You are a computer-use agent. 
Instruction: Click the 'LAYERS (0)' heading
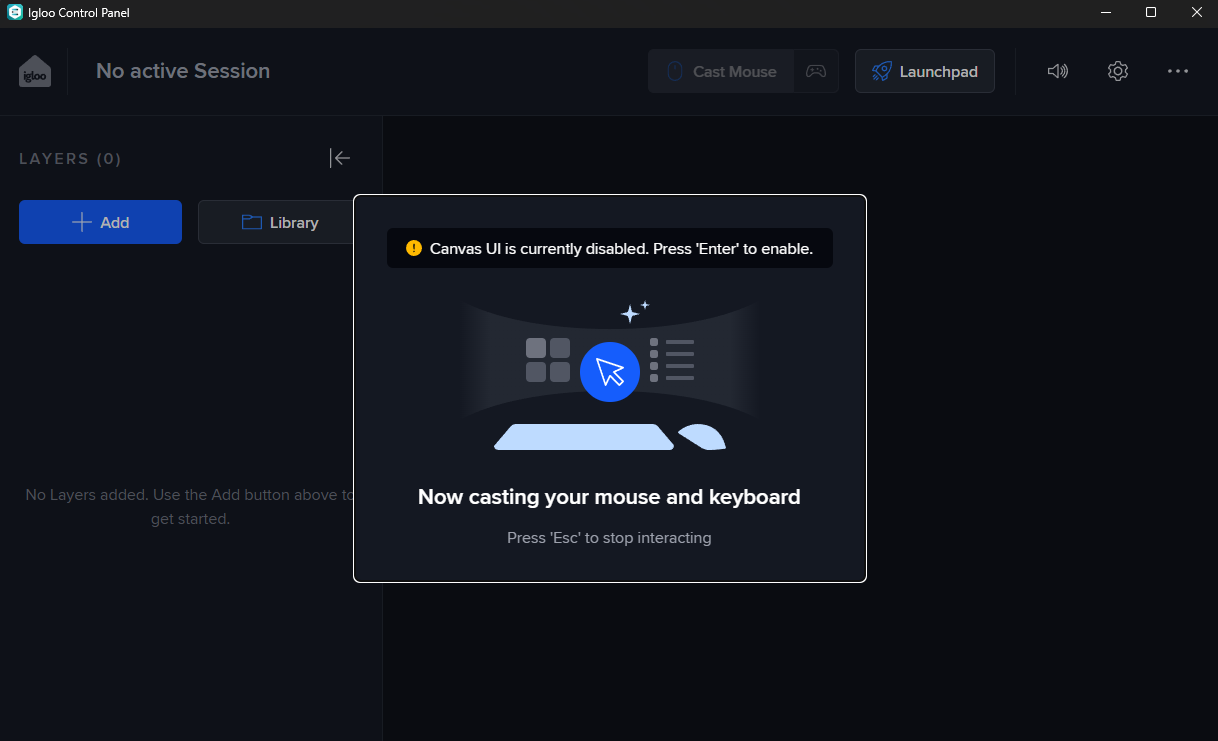[70, 159]
